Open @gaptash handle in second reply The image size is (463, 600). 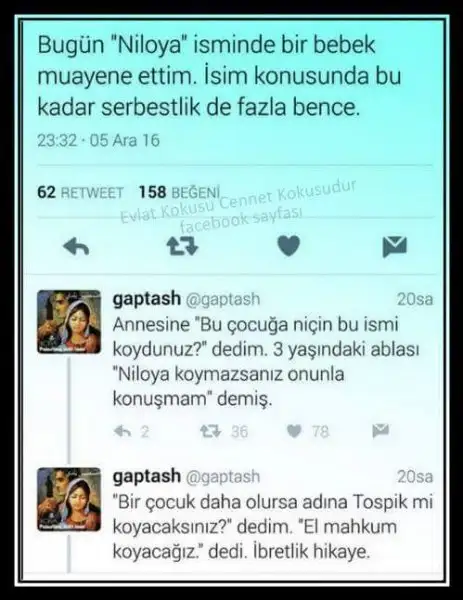[x=223, y=477]
